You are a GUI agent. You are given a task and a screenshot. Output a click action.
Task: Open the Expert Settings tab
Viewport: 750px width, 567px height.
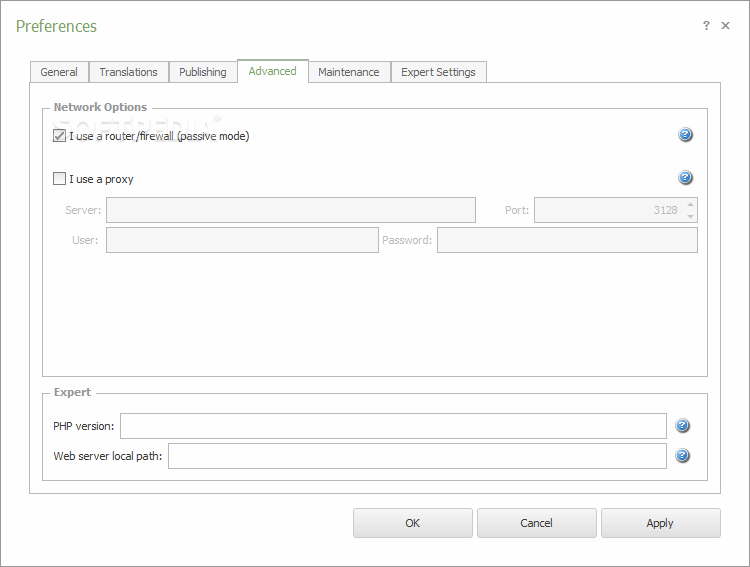(438, 72)
